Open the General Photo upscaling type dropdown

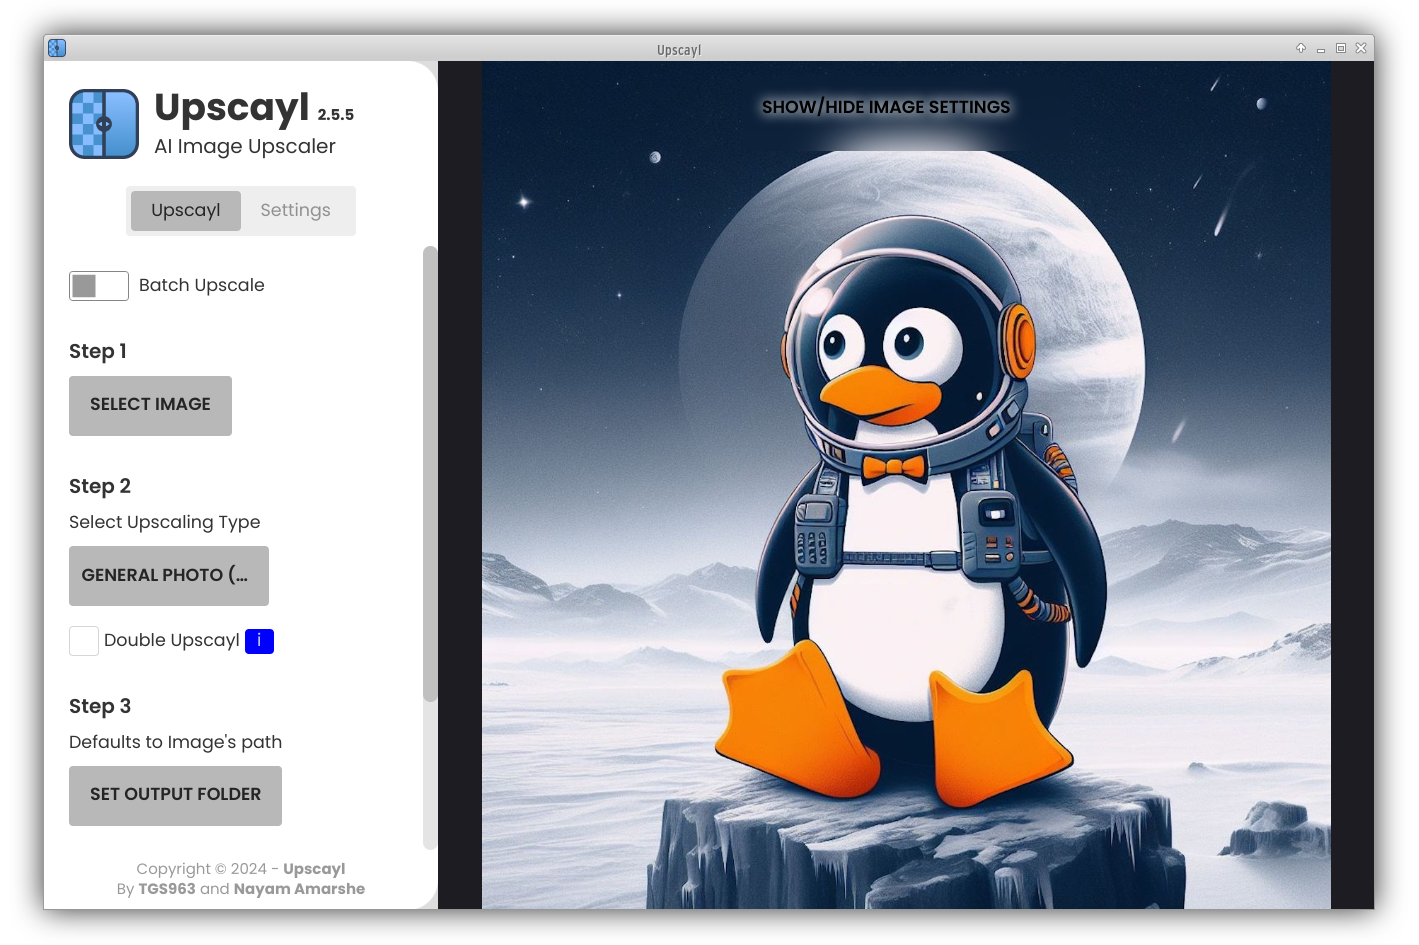[x=168, y=576]
